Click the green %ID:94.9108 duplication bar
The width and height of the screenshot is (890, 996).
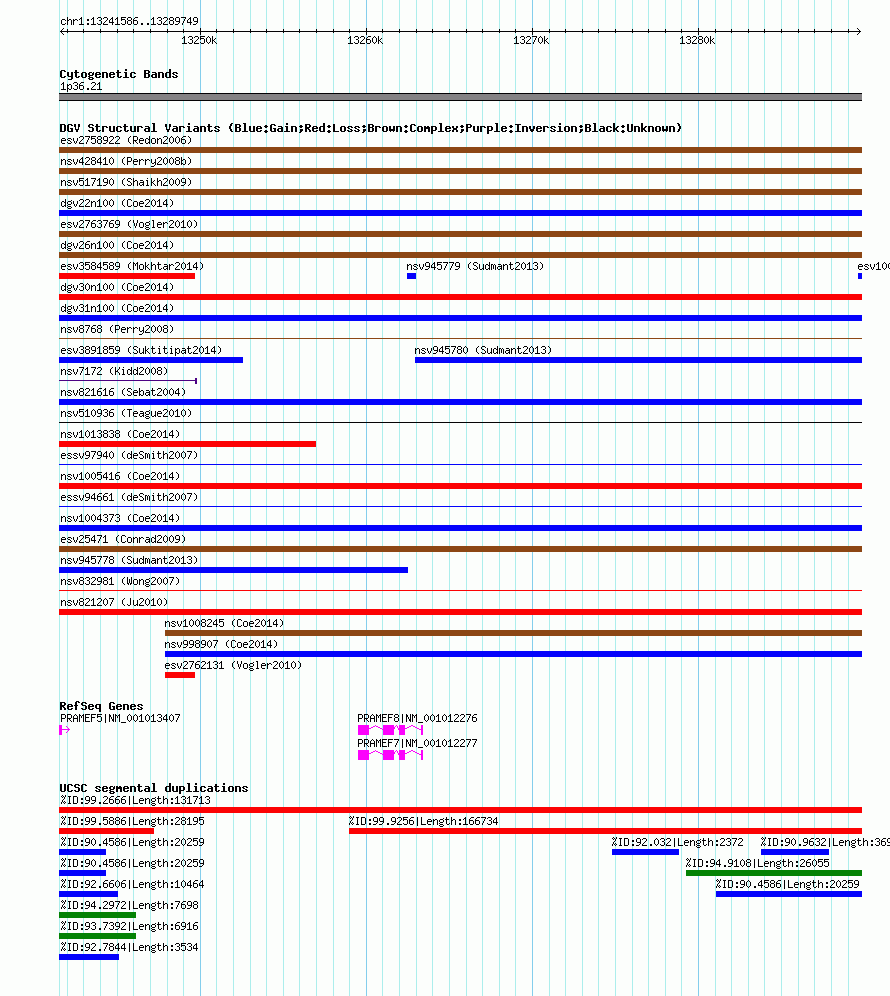tap(774, 873)
